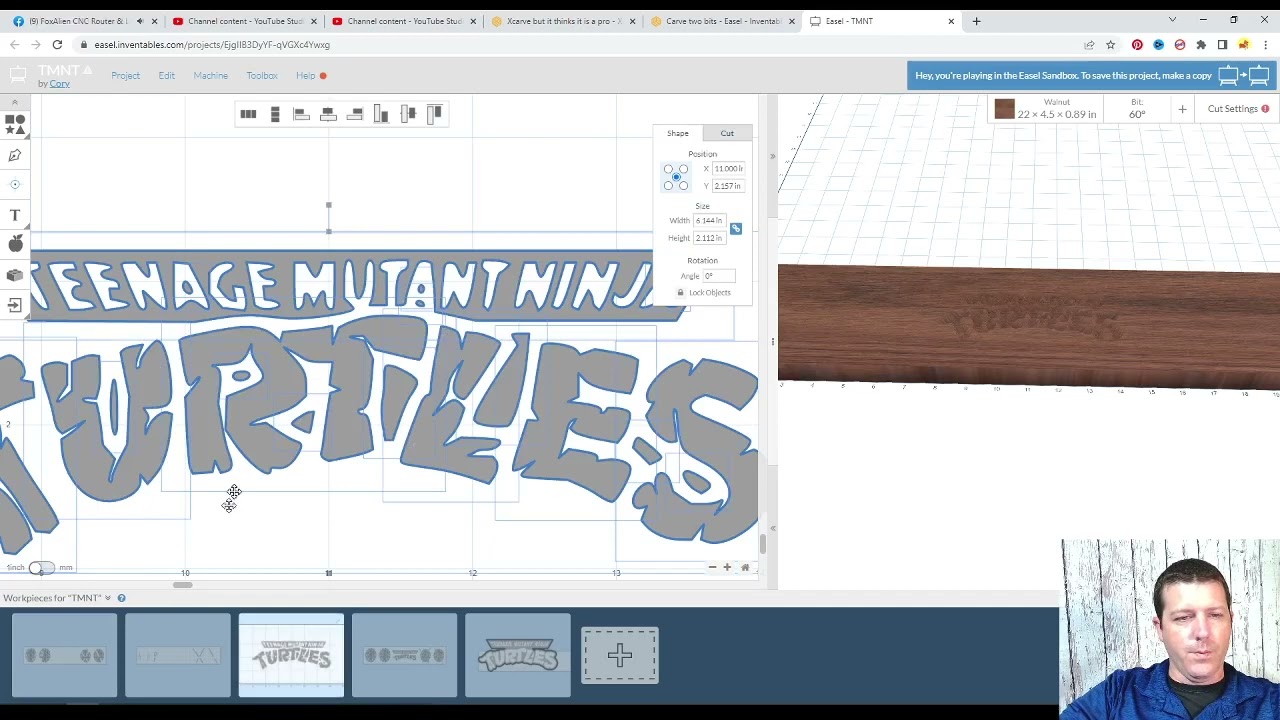Viewport: 1280px width, 720px height.
Task: Click Lock Objects
Action: pos(704,293)
